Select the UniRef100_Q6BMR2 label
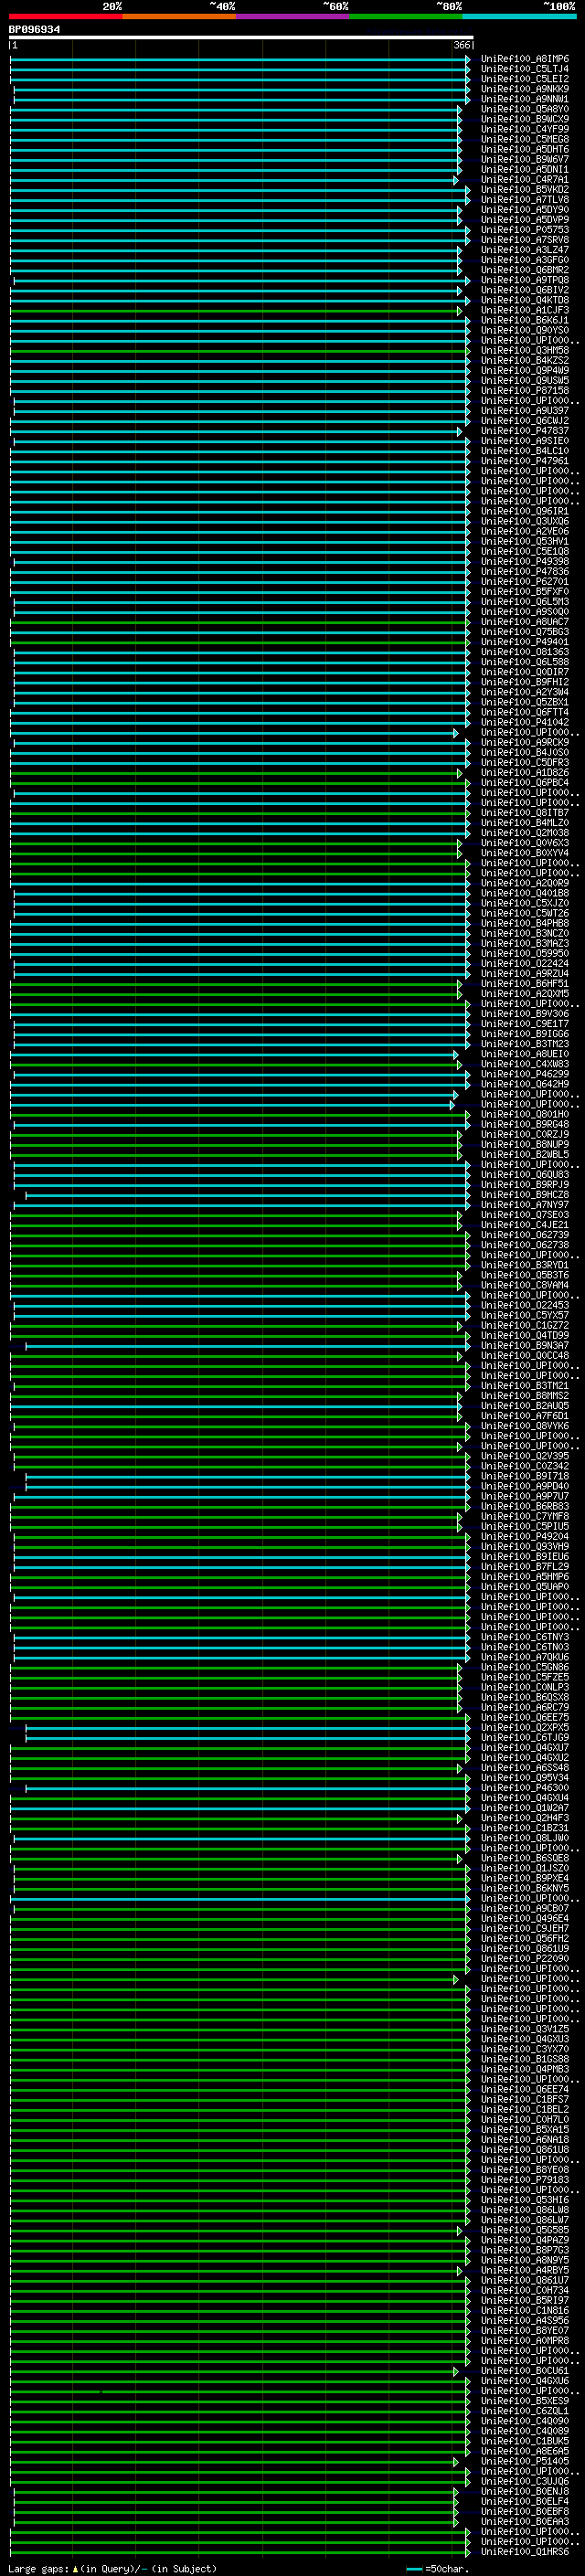Image resolution: width=585 pixels, height=2576 pixels. click(x=525, y=270)
